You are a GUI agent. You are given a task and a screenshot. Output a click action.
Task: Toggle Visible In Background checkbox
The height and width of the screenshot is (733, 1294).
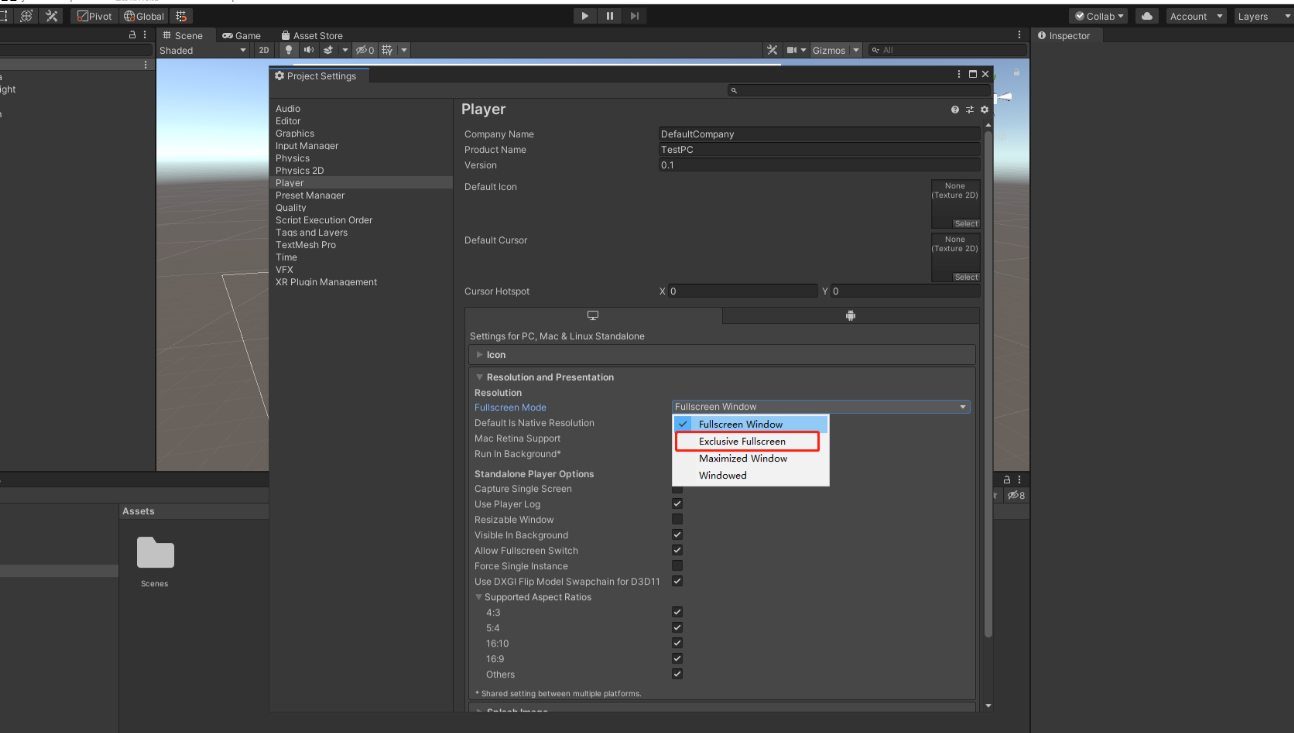(x=677, y=535)
